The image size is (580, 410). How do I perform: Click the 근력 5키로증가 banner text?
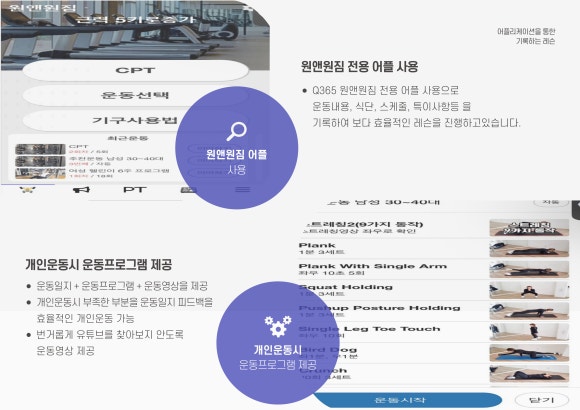(136, 19)
